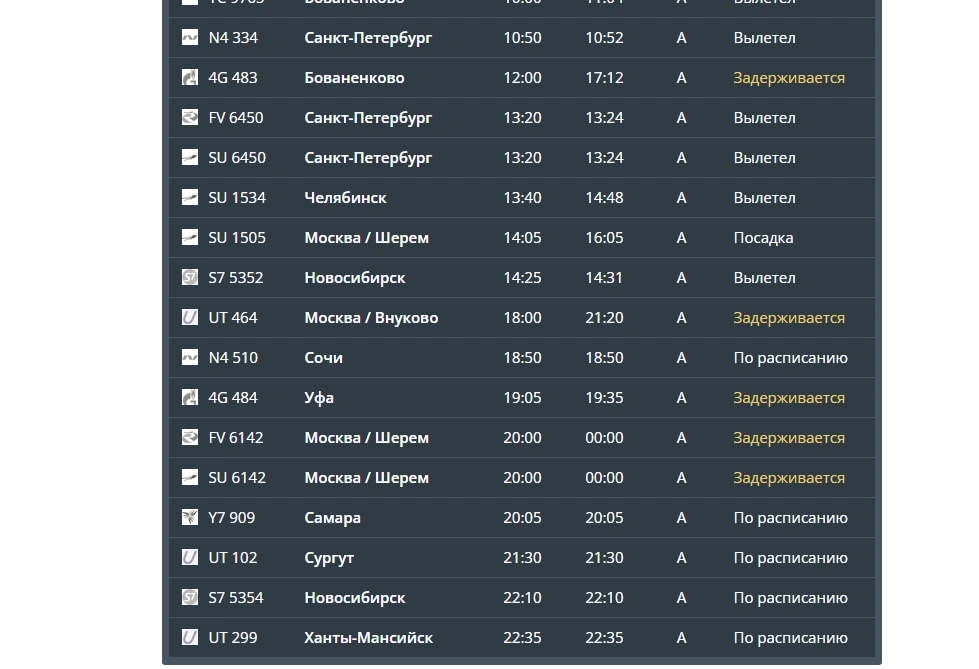
Task: Click the S7 logo beside flight S7 5352
Action: [190, 277]
